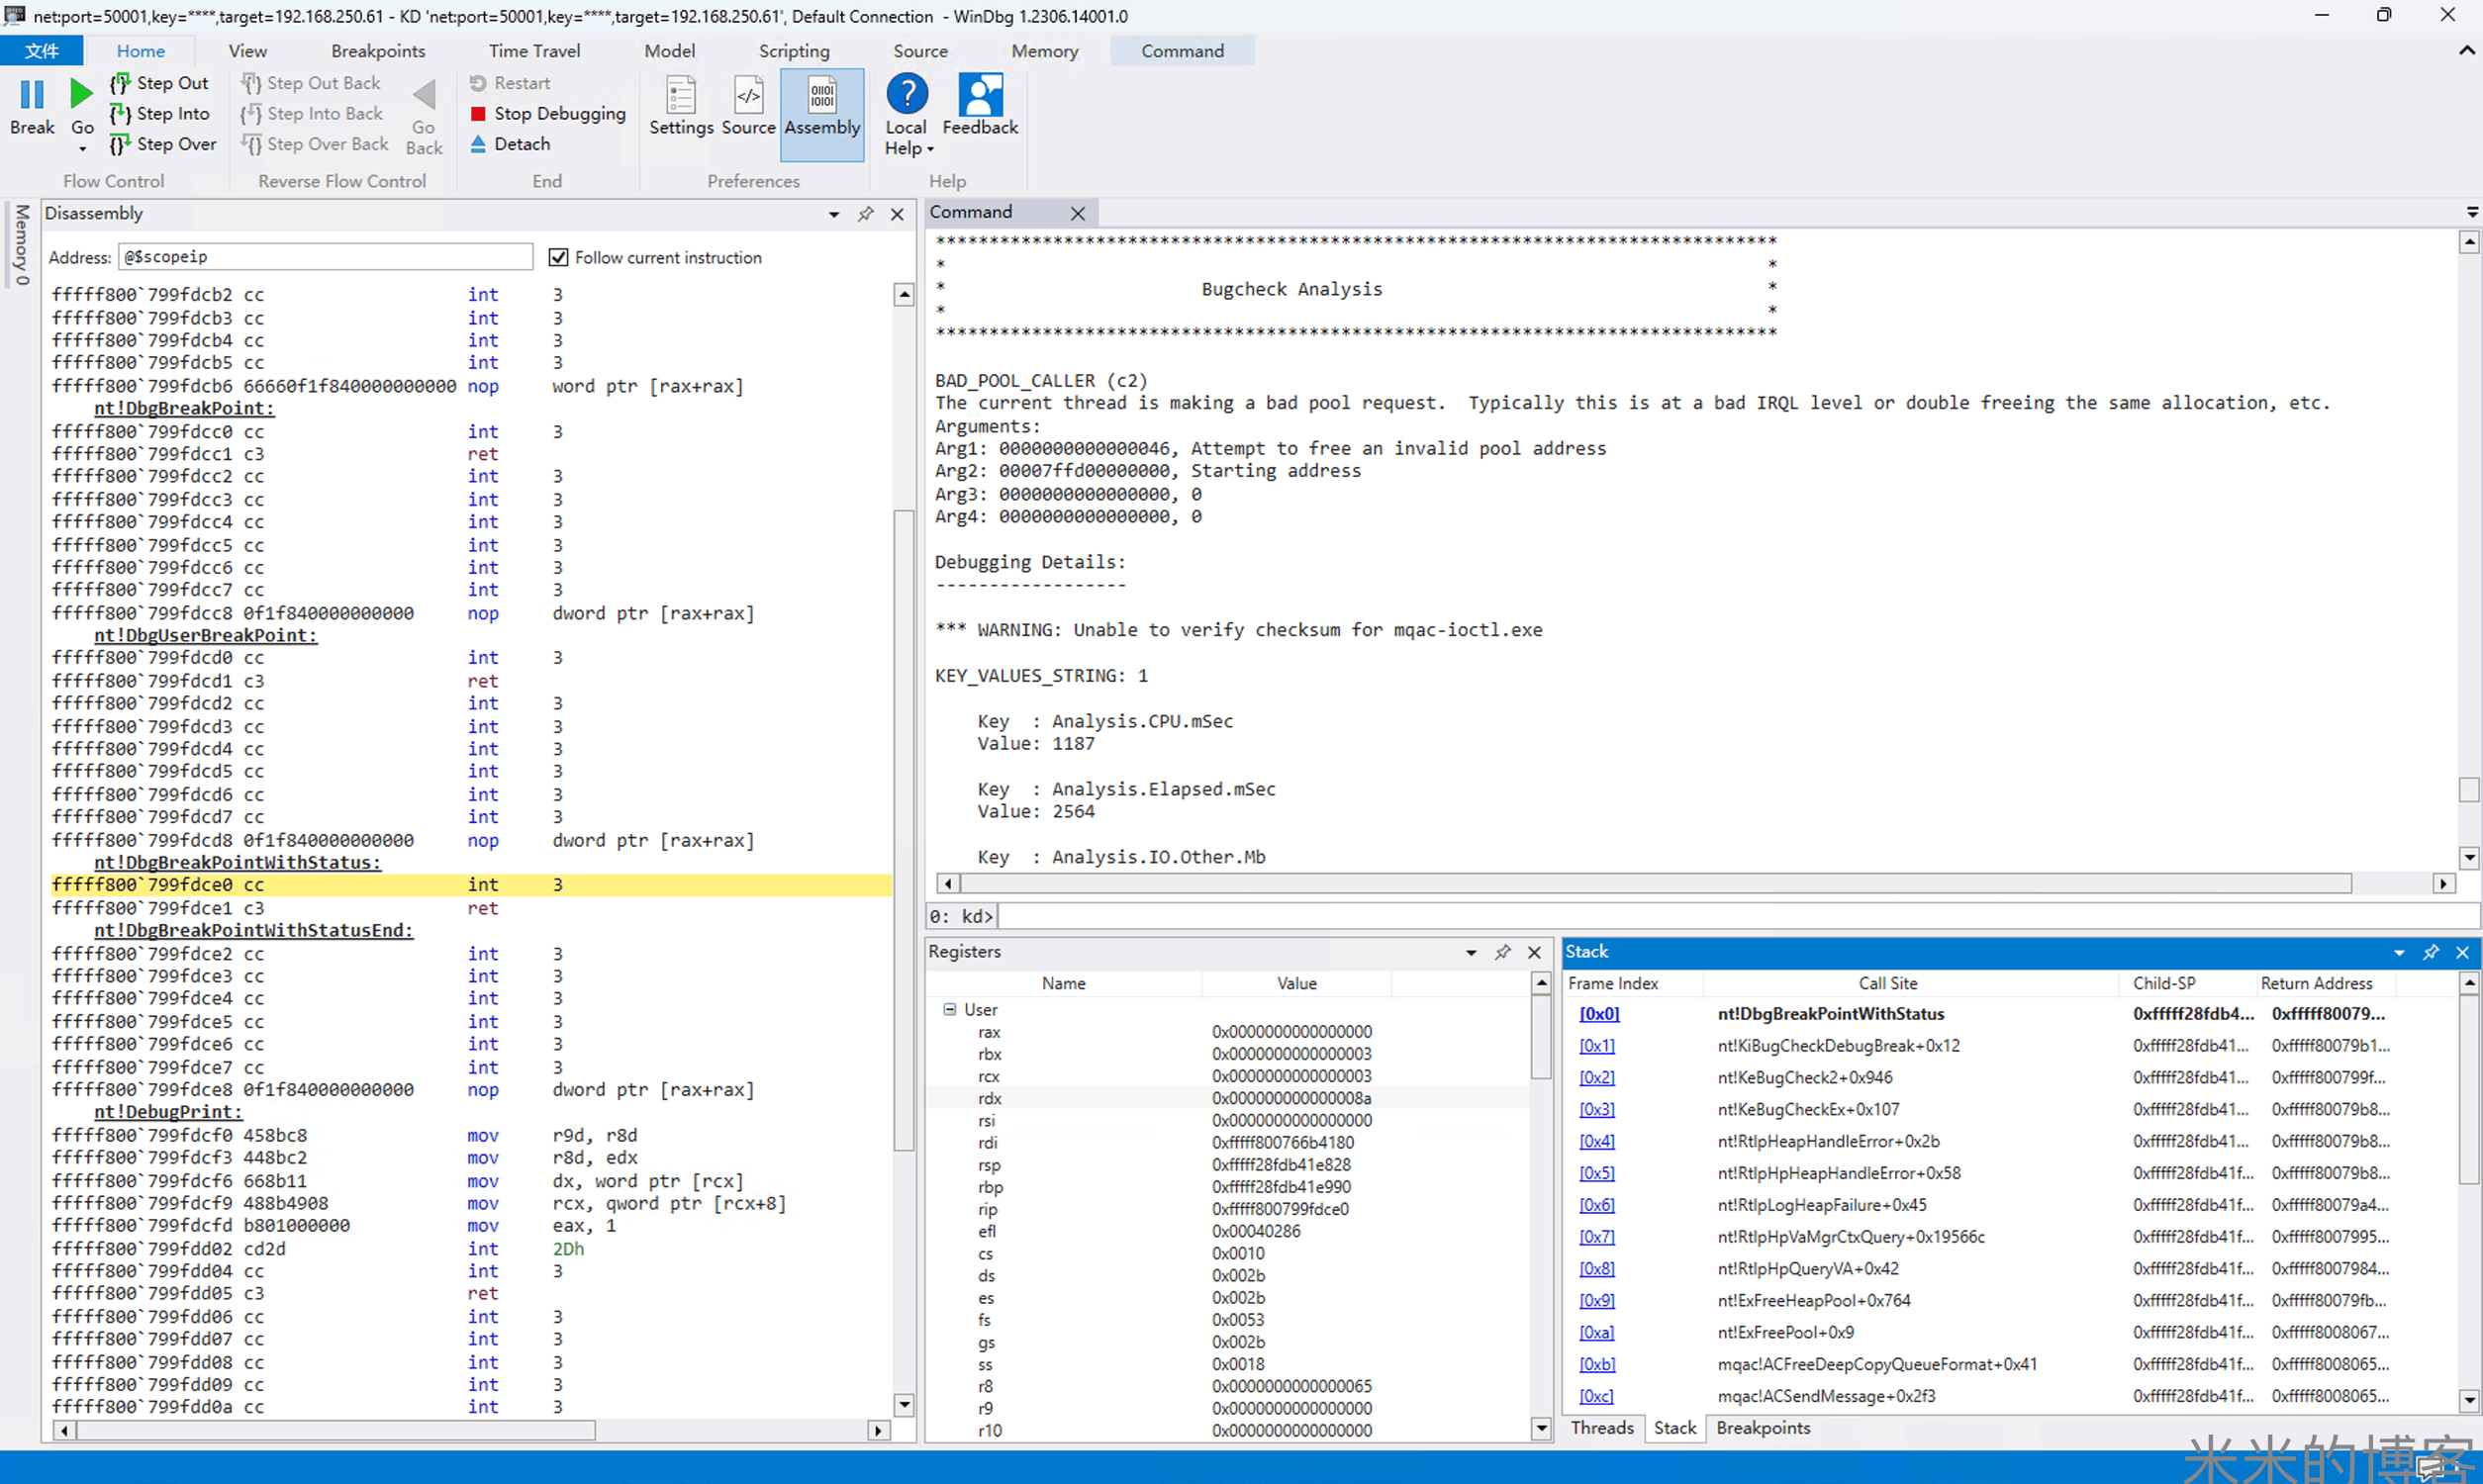The height and width of the screenshot is (1484, 2483).
Task: Click frame link 0x5 in Stack
Action: click(1596, 1173)
